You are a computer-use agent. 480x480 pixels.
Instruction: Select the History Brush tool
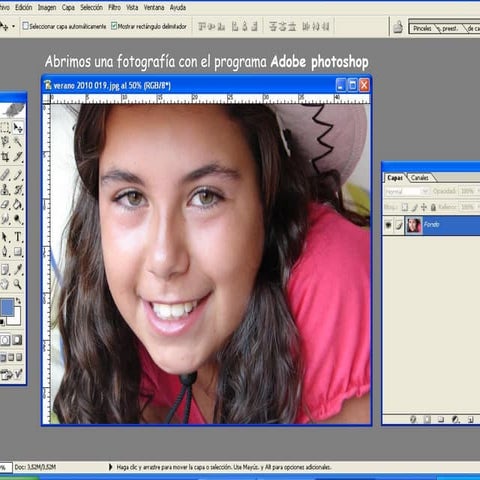[18, 190]
